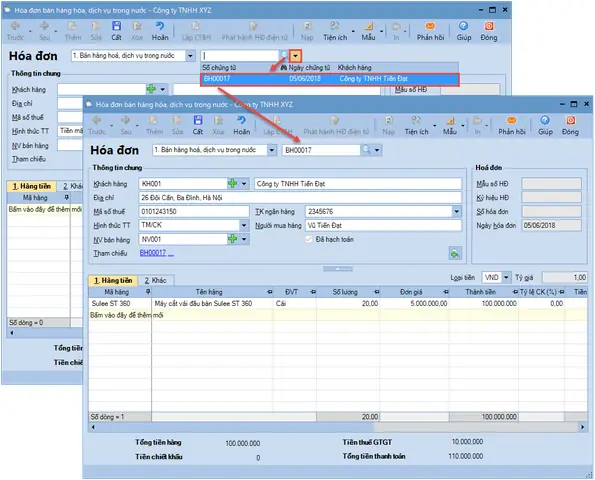Screen dimensions: 595x480
Task: Select BH00017 row in voucher dropdown list
Action: [x=330, y=79]
